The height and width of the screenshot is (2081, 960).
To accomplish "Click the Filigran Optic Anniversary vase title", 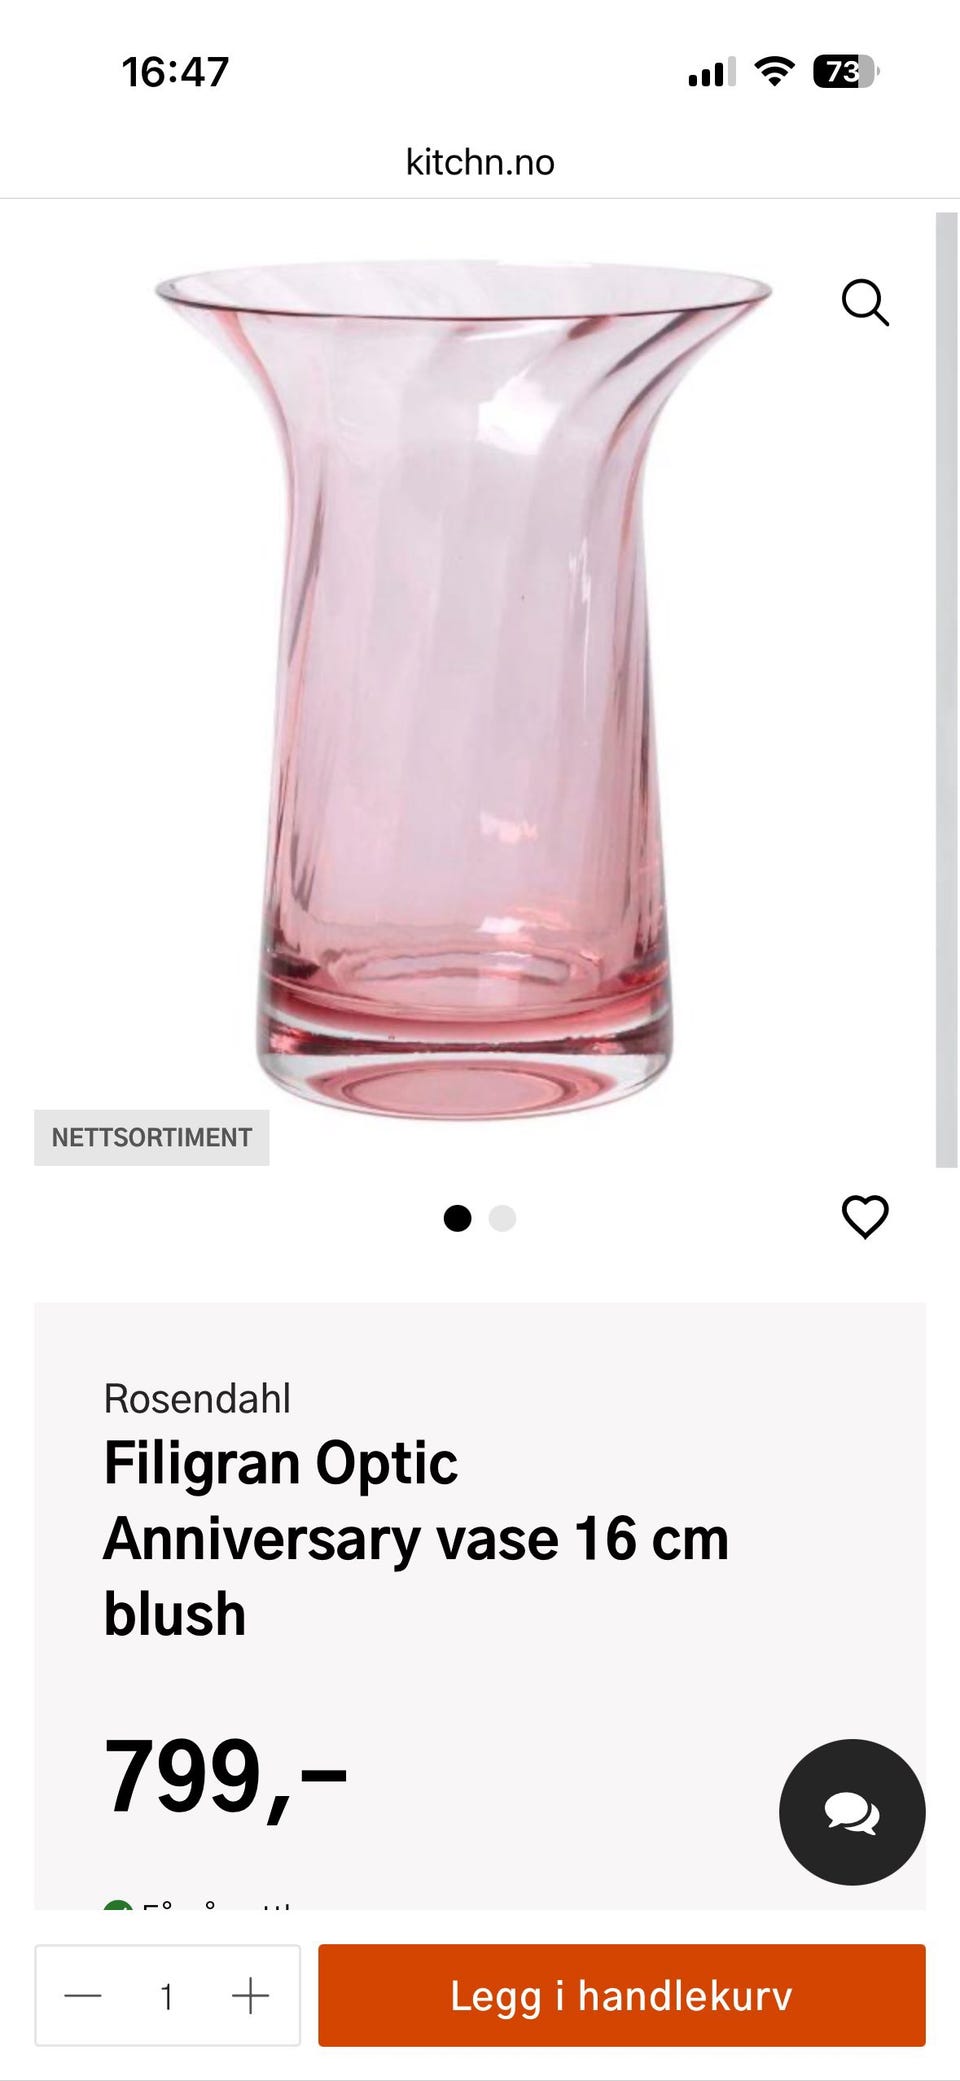I will point(416,1538).
